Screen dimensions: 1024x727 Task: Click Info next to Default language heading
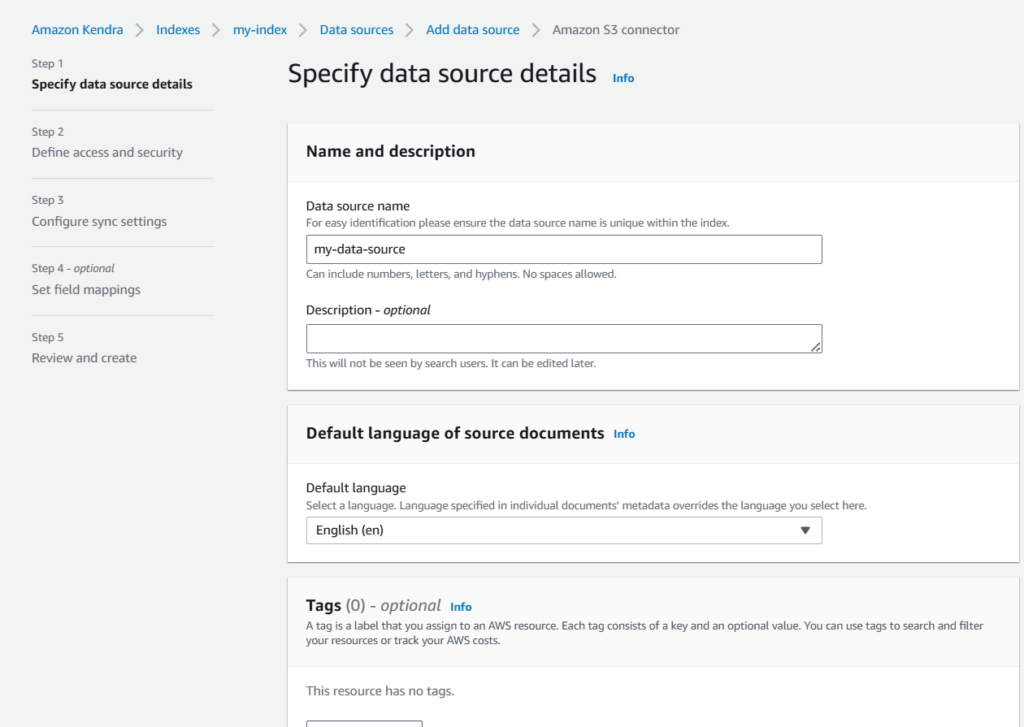tap(624, 434)
